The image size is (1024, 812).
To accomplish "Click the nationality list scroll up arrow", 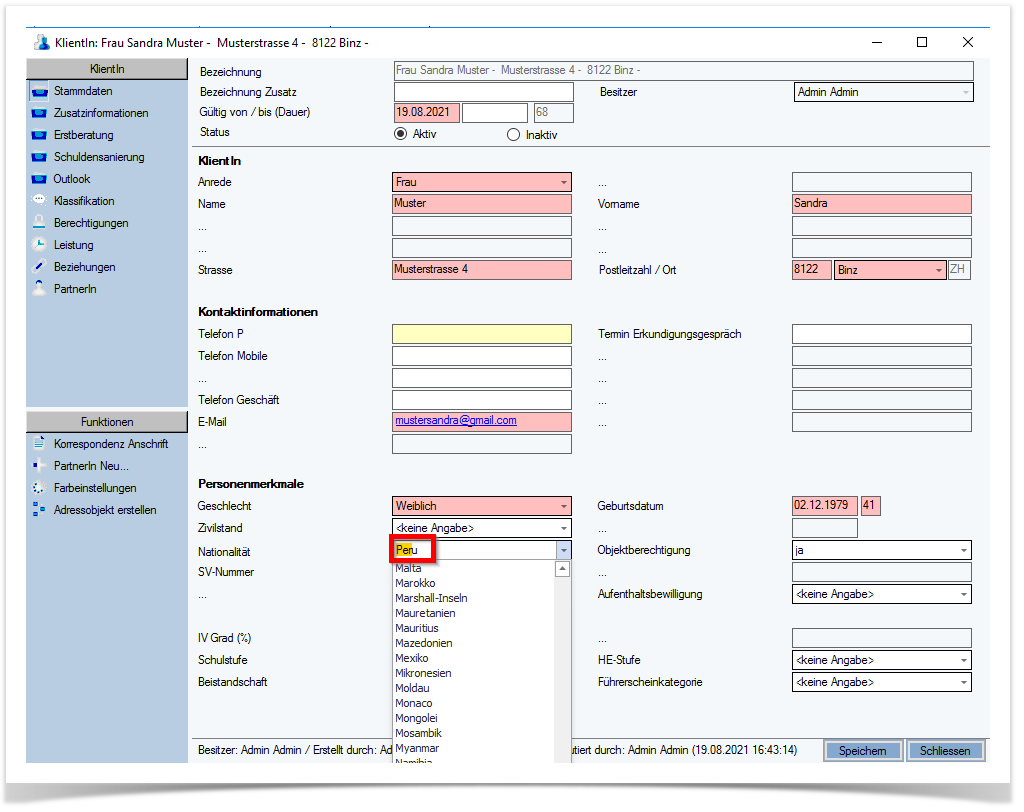I will click(562, 569).
